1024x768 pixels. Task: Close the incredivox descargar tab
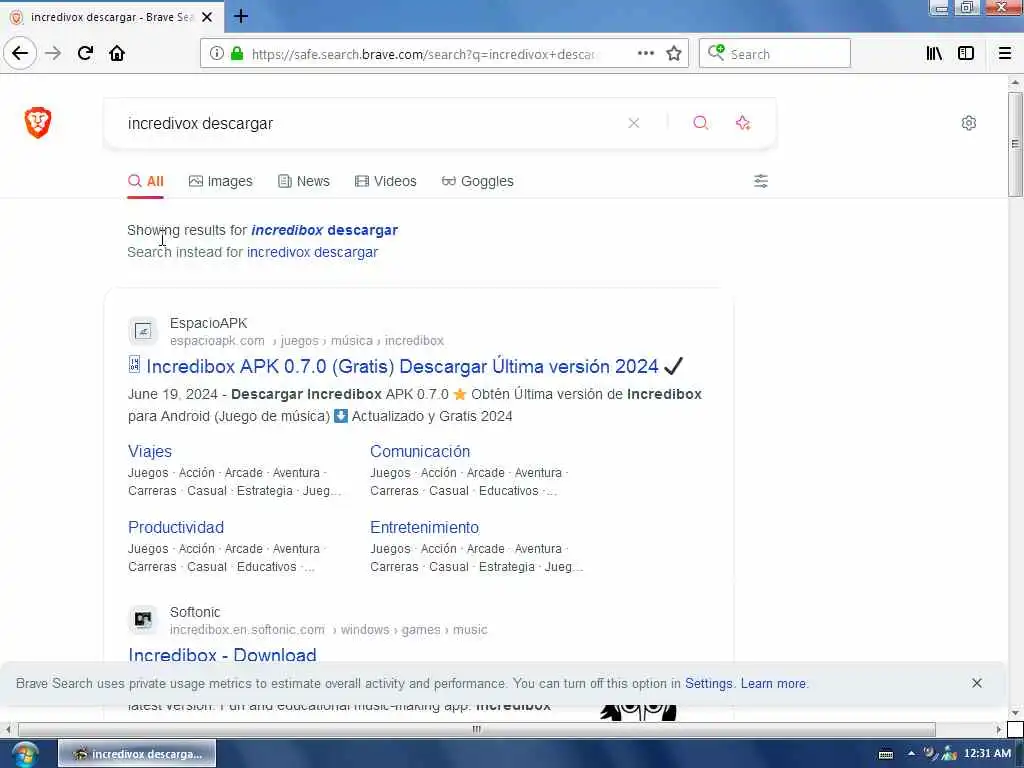click(207, 17)
